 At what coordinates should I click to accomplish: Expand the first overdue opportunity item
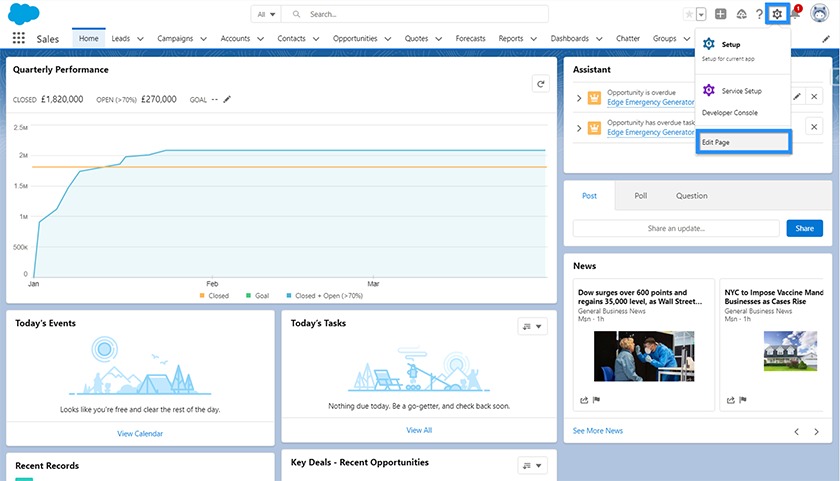tap(579, 98)
